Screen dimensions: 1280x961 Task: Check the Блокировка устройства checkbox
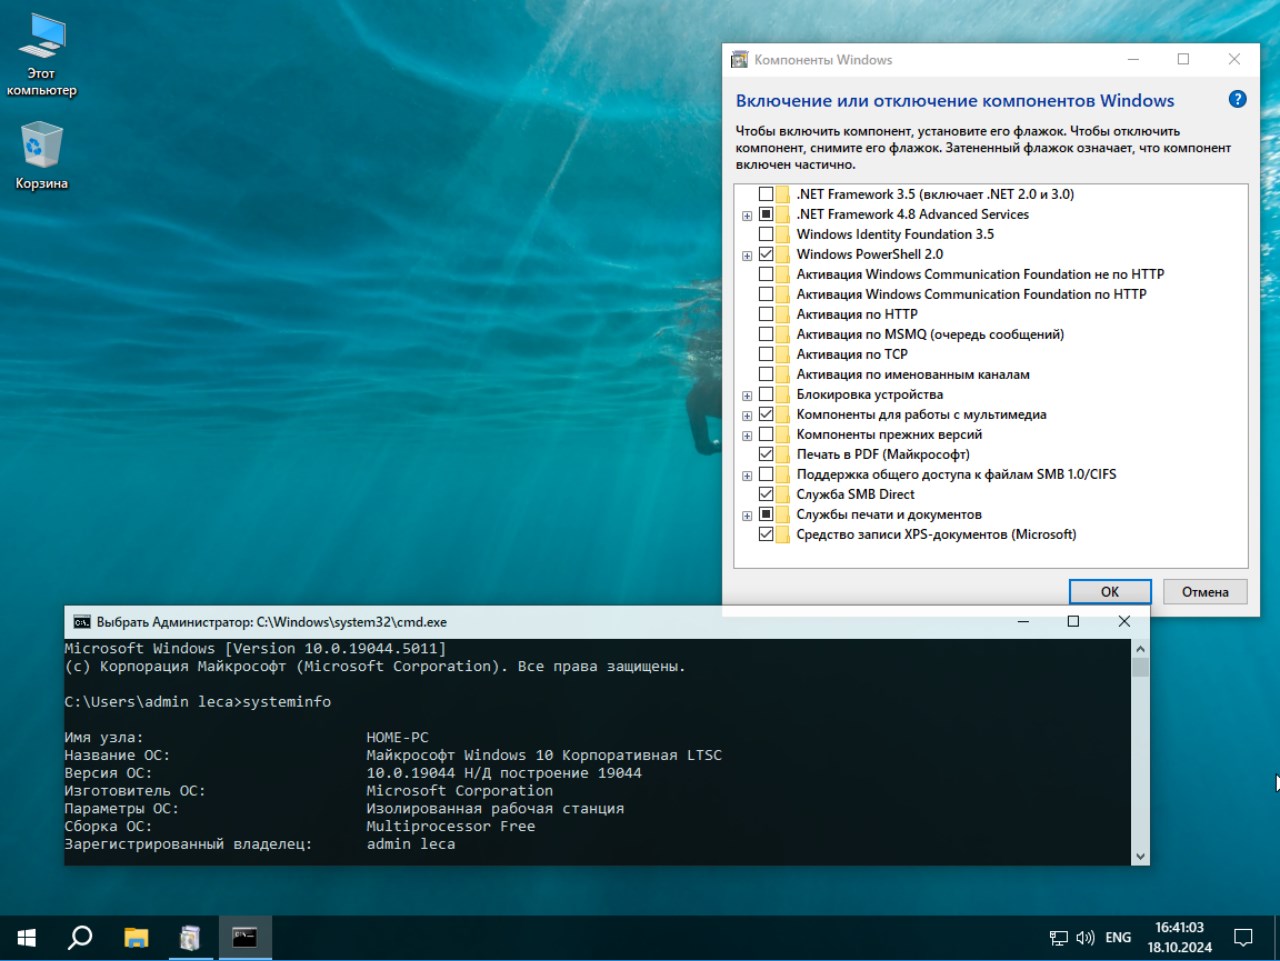point(766,394)
